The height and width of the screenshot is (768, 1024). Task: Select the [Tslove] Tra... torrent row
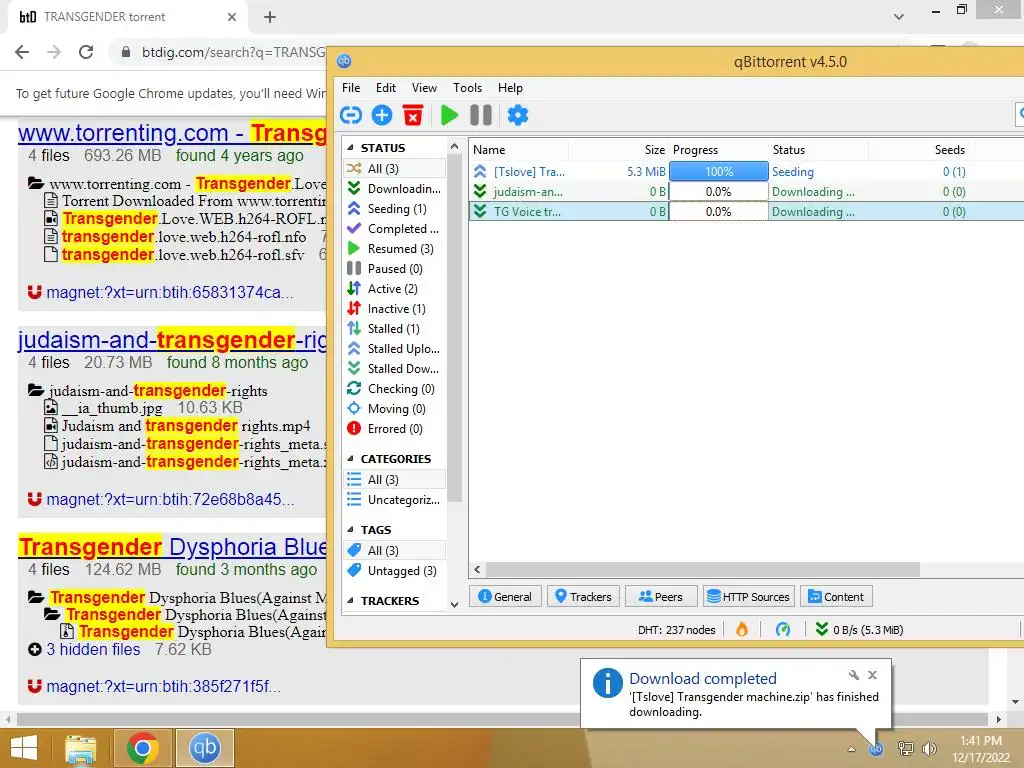pyautogui.click(x=746, y=172)
